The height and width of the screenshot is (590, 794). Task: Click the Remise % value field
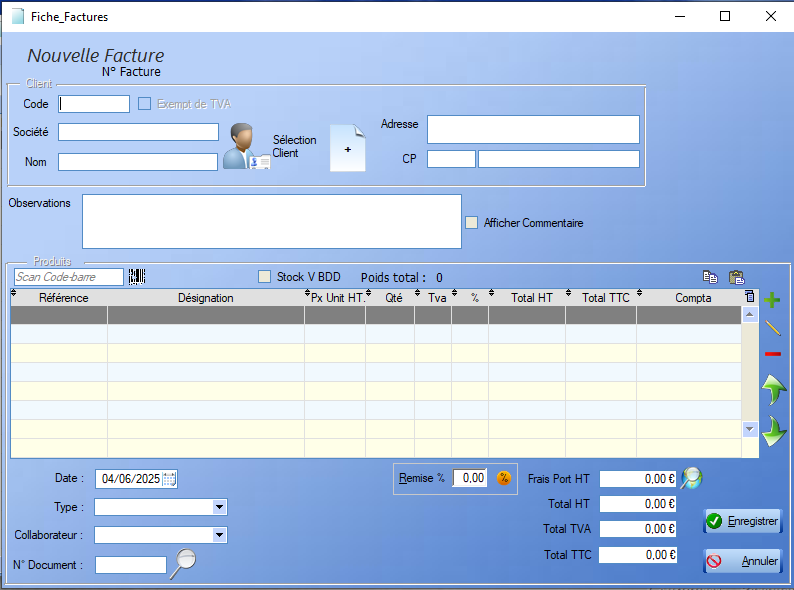pyautogui.click(x=470, y=478)
